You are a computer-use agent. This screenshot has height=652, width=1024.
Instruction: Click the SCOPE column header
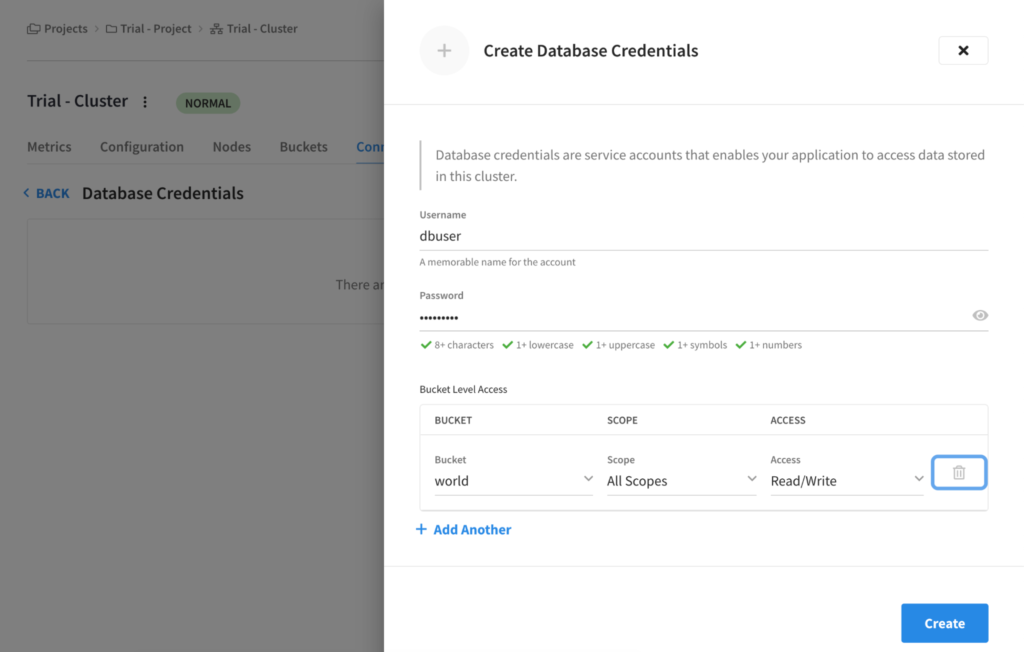[x=622, y=420]
